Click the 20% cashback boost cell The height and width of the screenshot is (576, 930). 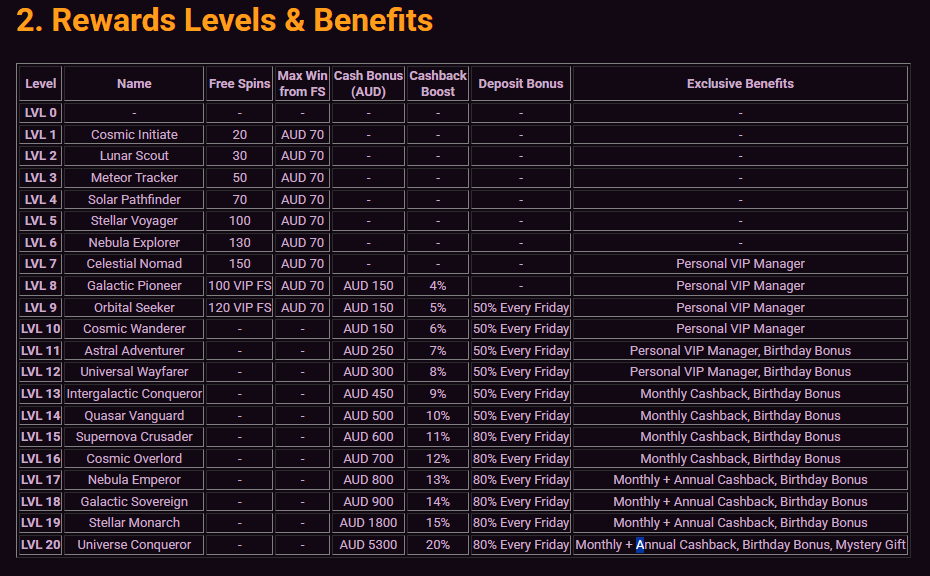[438, 545]
